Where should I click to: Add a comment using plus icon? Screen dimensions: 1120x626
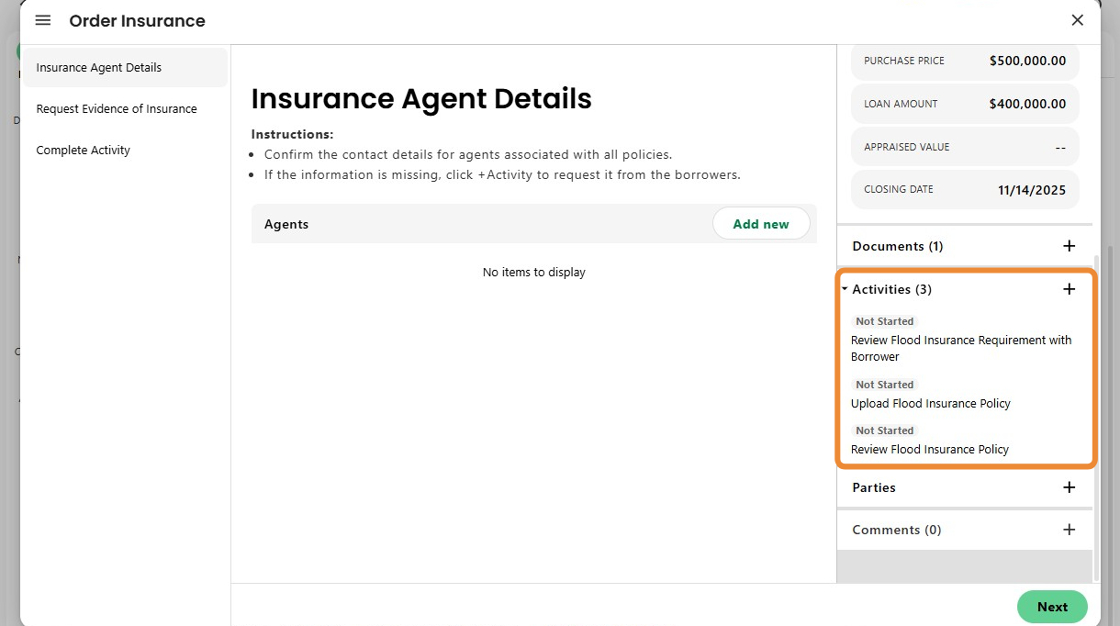[x=1069, y=530]
